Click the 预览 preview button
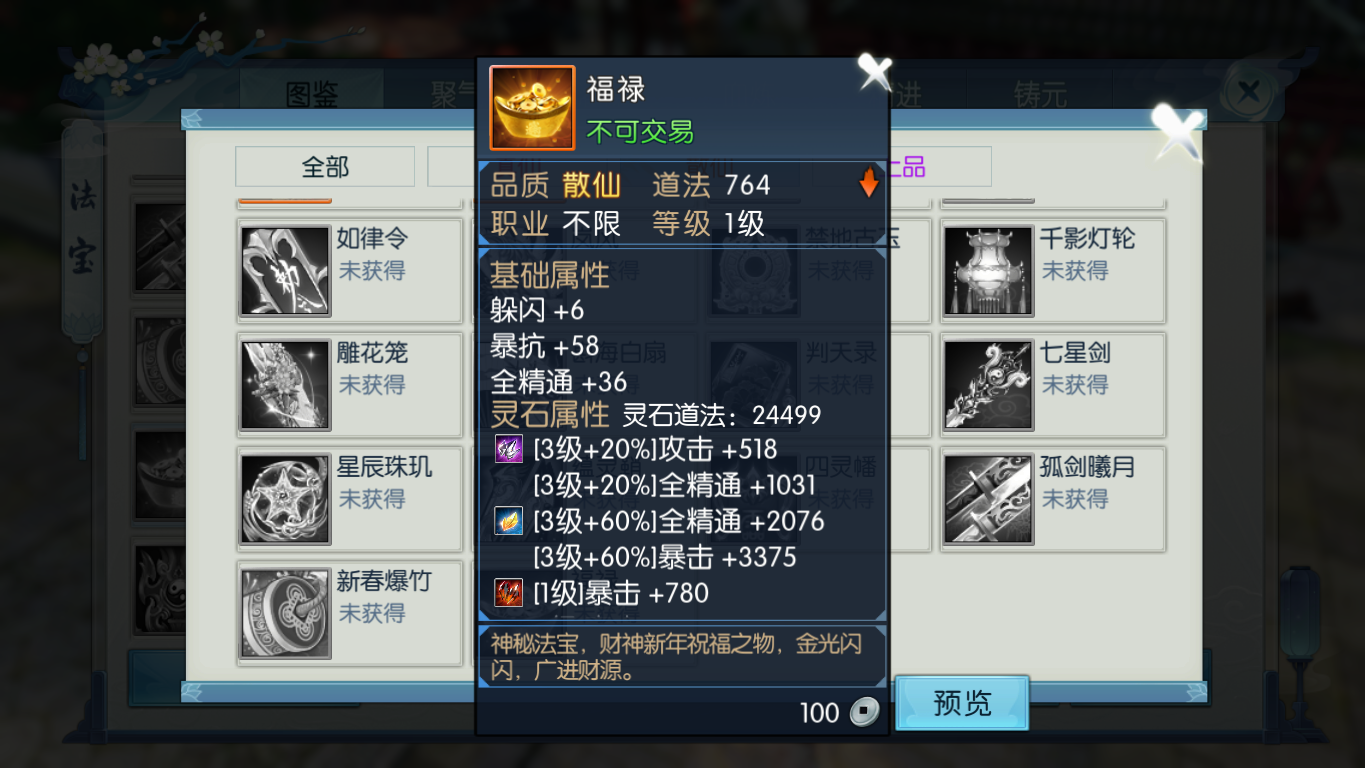 tap(962, 703)
